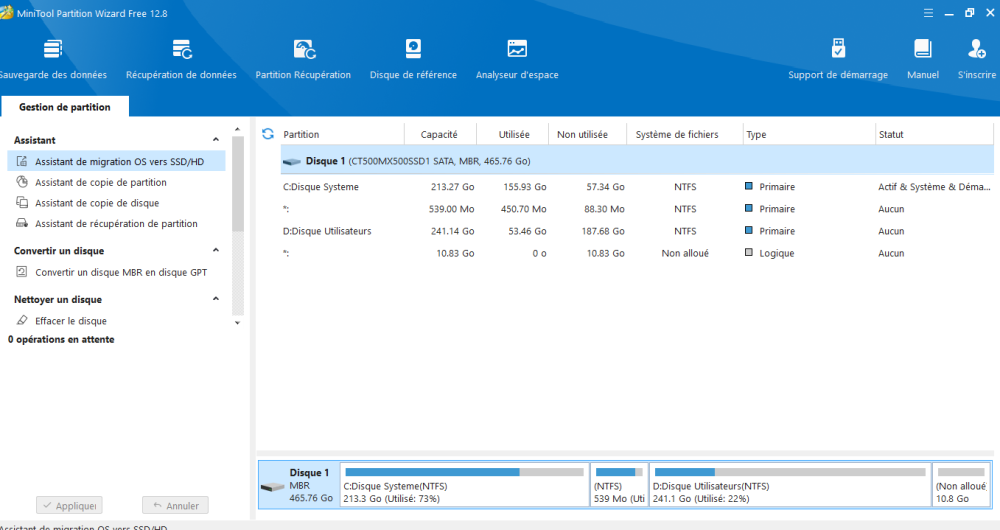Click the Annuler button
1000x530 pixels.
175,506
